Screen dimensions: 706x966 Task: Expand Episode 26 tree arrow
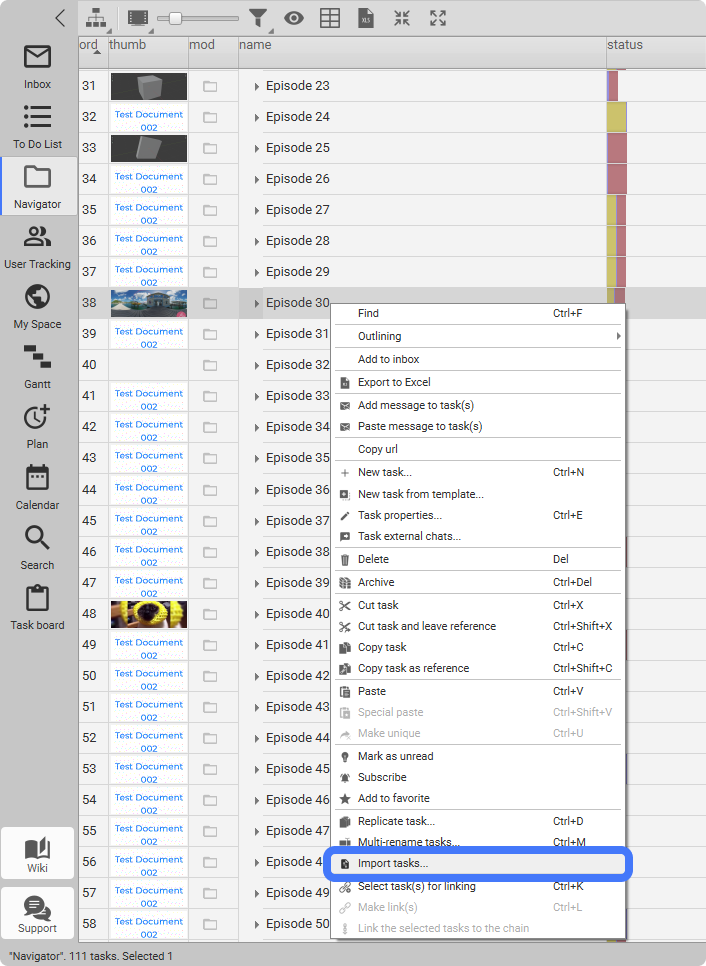pos(256,180)
